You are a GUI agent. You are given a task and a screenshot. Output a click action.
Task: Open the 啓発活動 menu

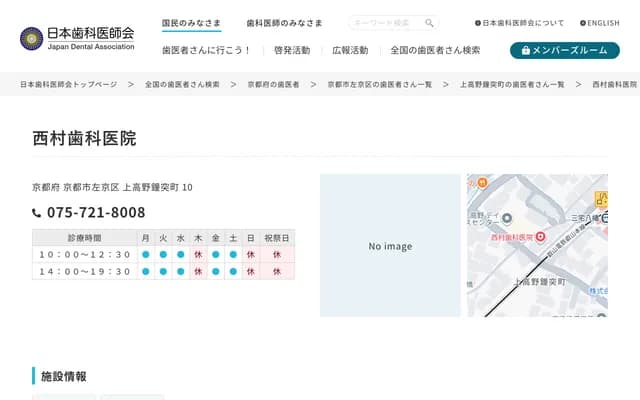(x=291, y=50)
